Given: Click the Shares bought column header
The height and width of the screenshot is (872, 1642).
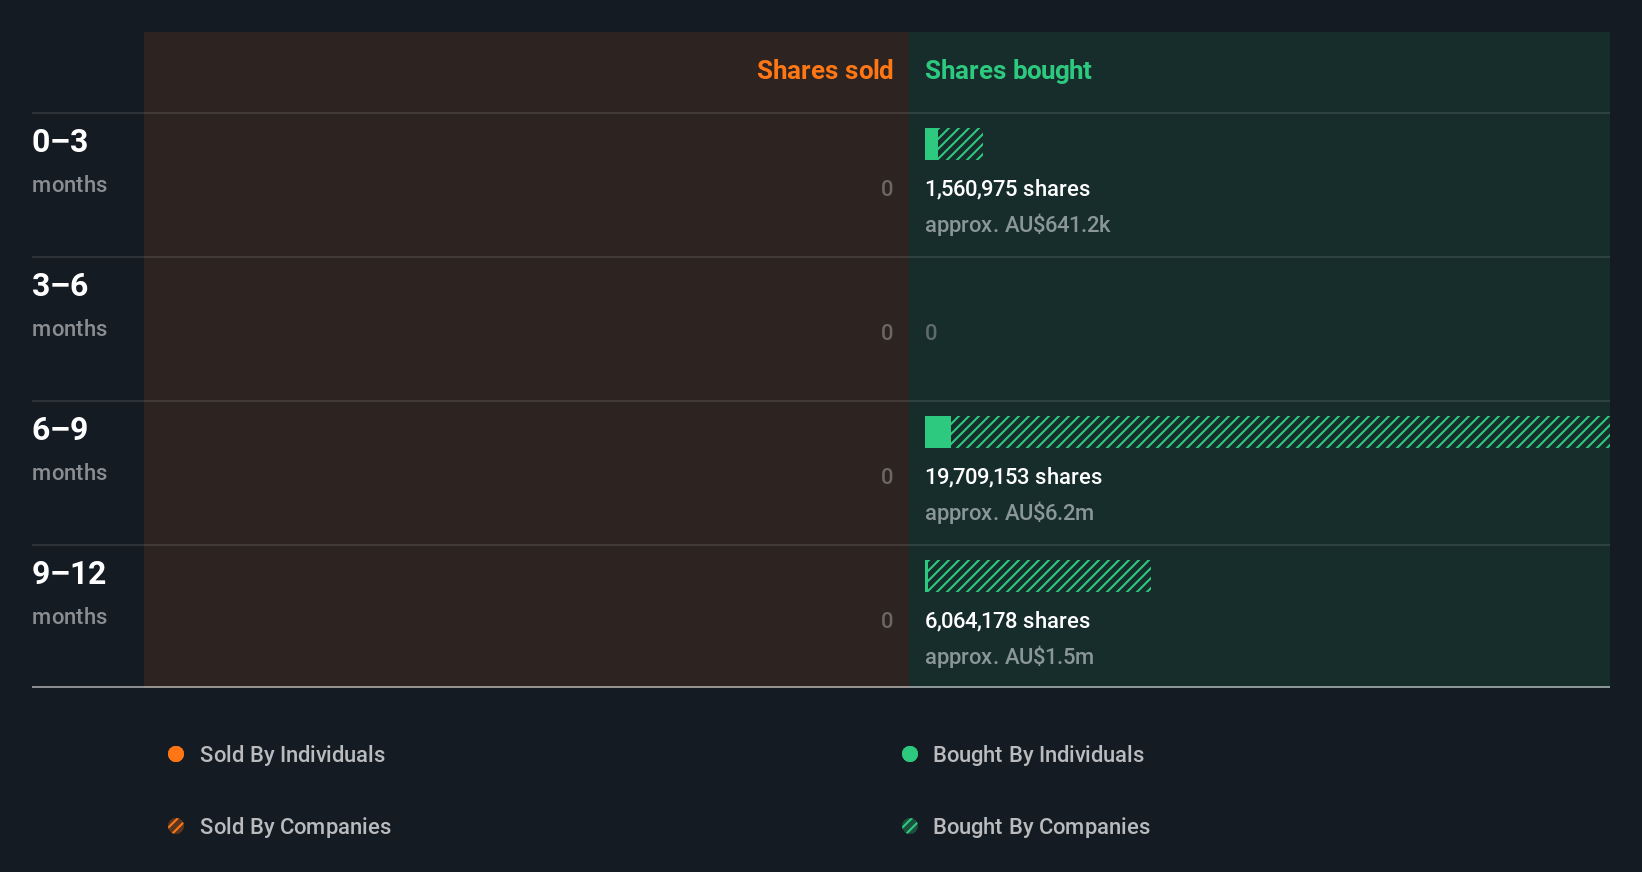Looking at the screenshot, I should [x=1008, y=70].
